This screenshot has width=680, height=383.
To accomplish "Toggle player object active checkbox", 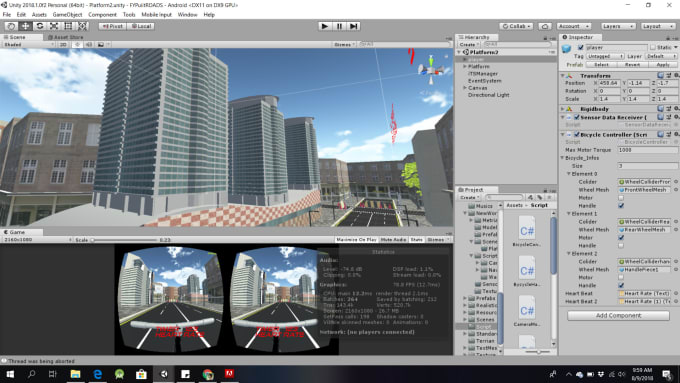I will point(580,47).
